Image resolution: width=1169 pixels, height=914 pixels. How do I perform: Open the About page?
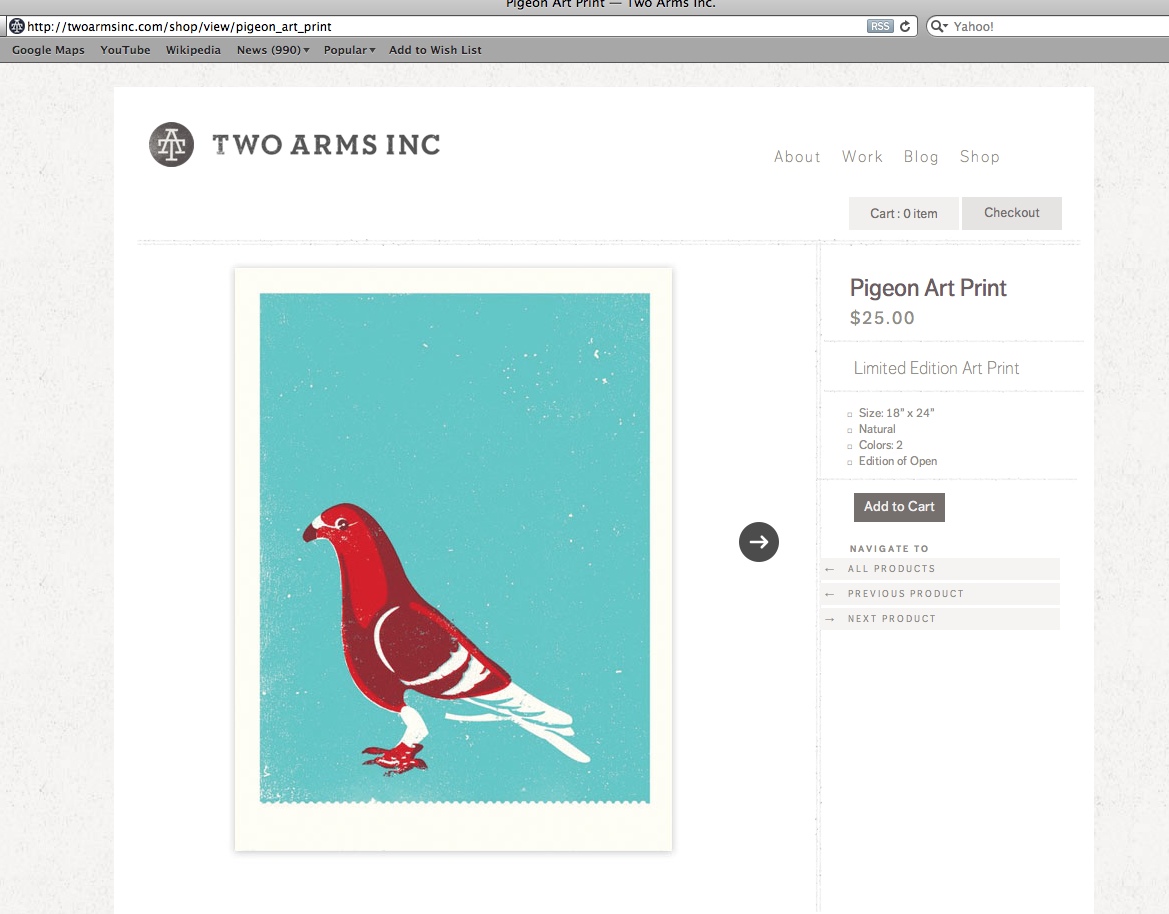tap(797, 157)
